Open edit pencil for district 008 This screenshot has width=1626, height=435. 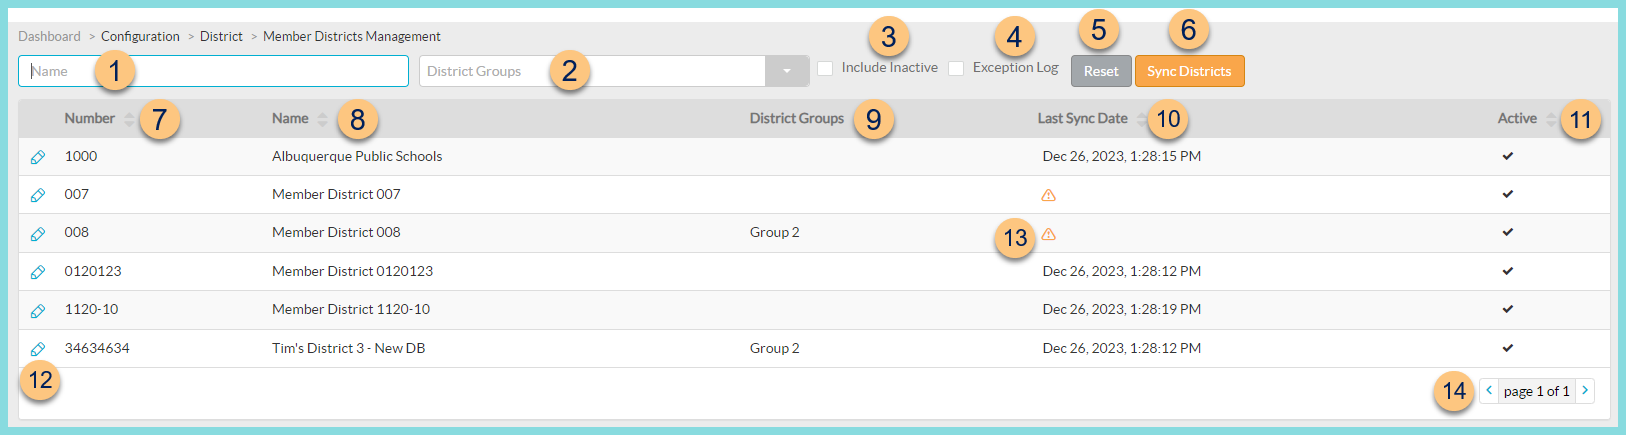tap(38, 233)
